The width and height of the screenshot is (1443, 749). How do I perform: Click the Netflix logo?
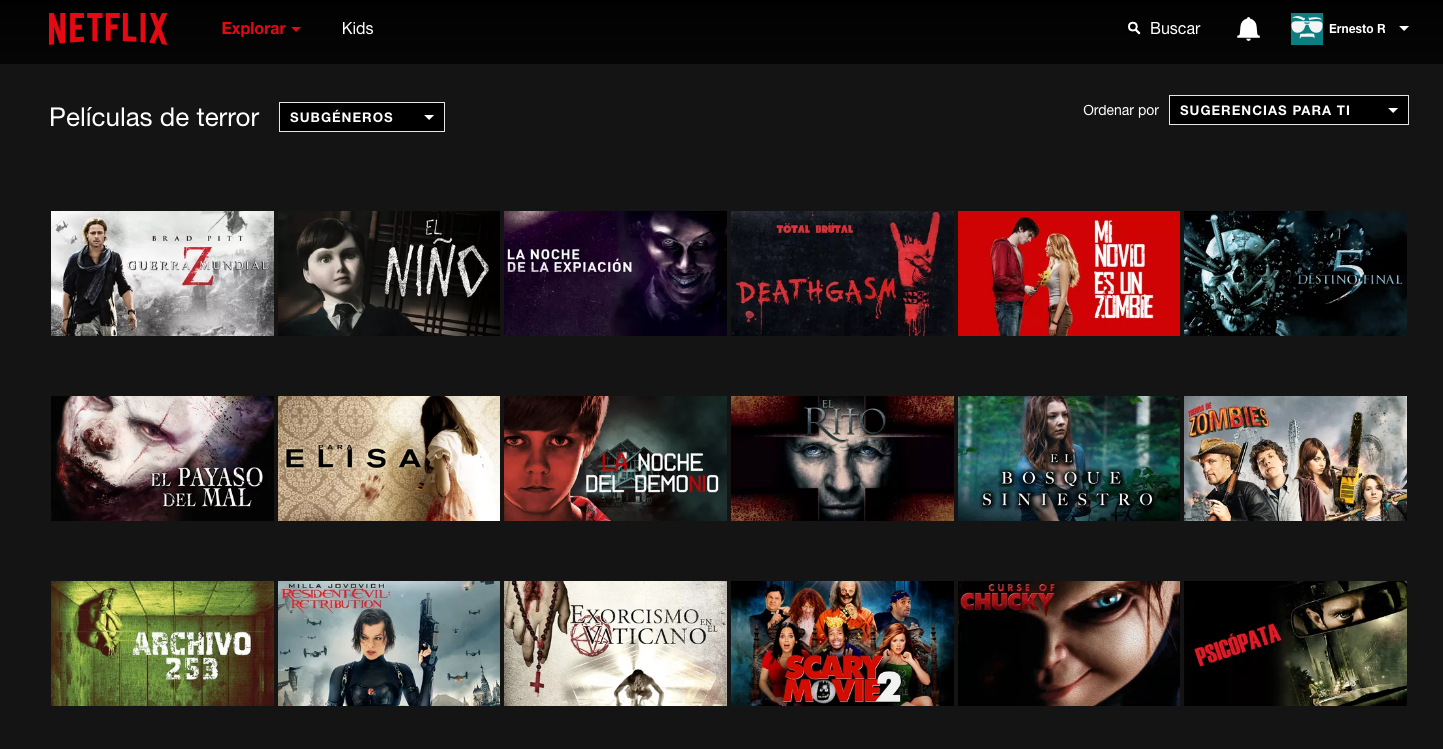point(108,29)
